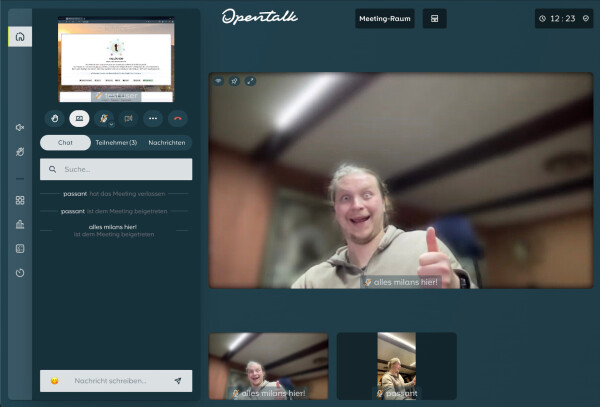Click the shield status icon next to time
600x407 pixels.
[x=586, y=18]
